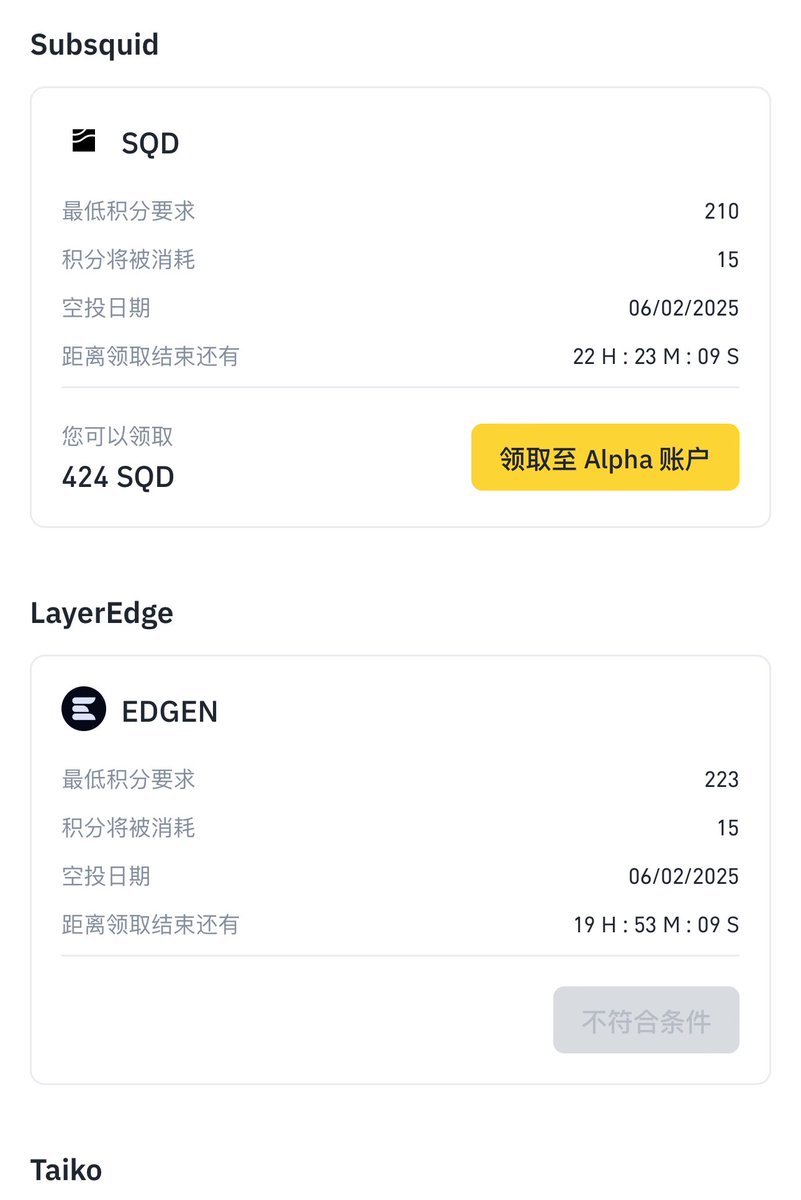Screen dimensions: 801x1200
Task: Click the 210 minimum points value
Action: 721,211
